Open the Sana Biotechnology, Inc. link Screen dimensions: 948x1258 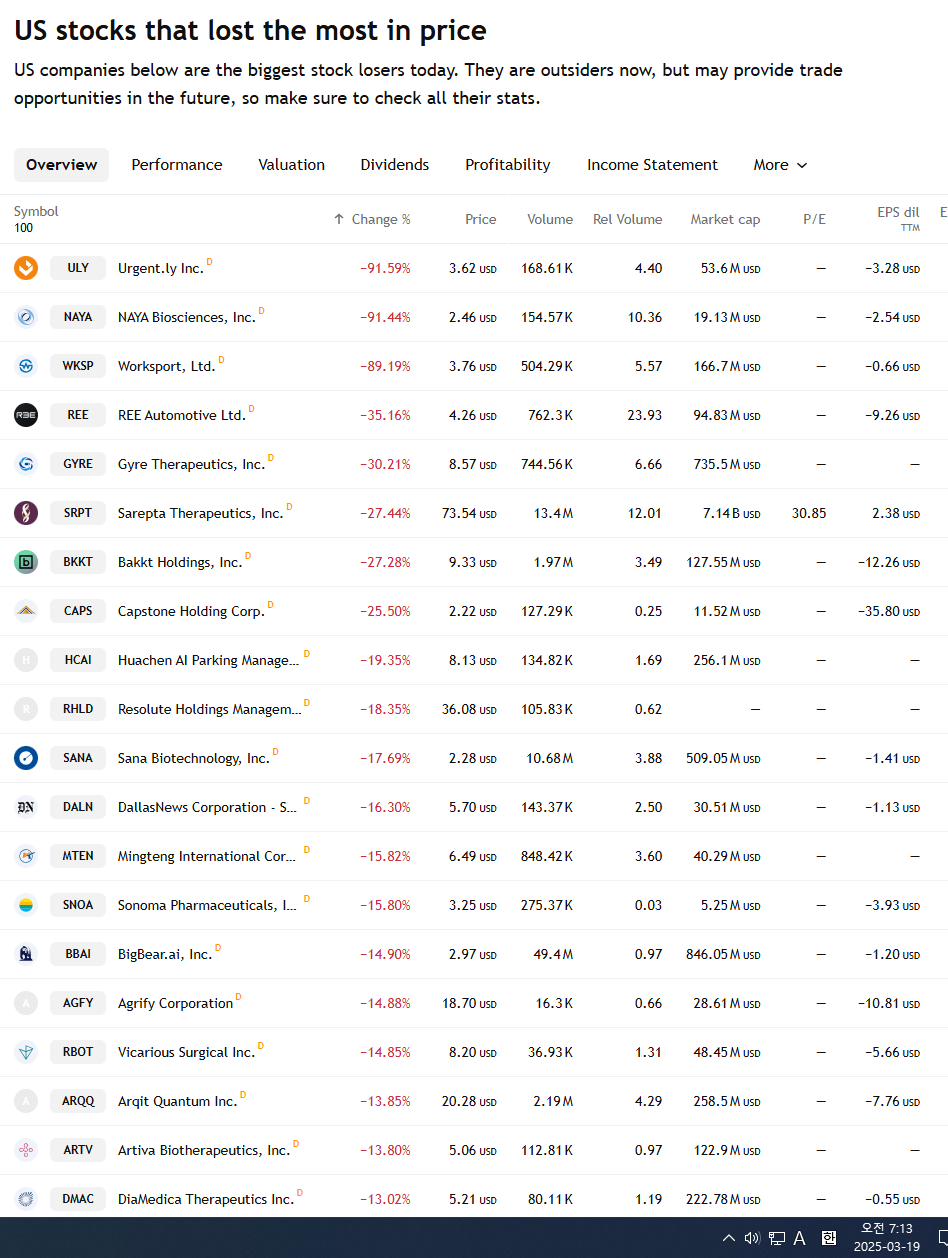[193, 758]
